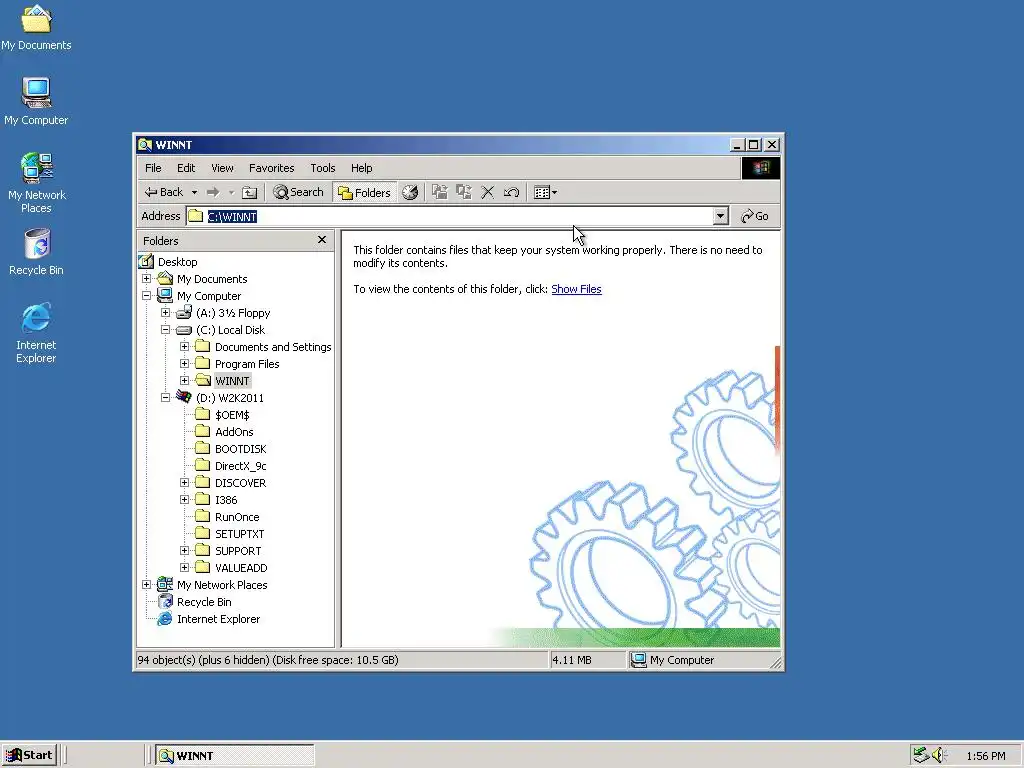The image size is (1024, 768).
Task: Click the Internet Explorer desktop icon
Action: point(36,332)
